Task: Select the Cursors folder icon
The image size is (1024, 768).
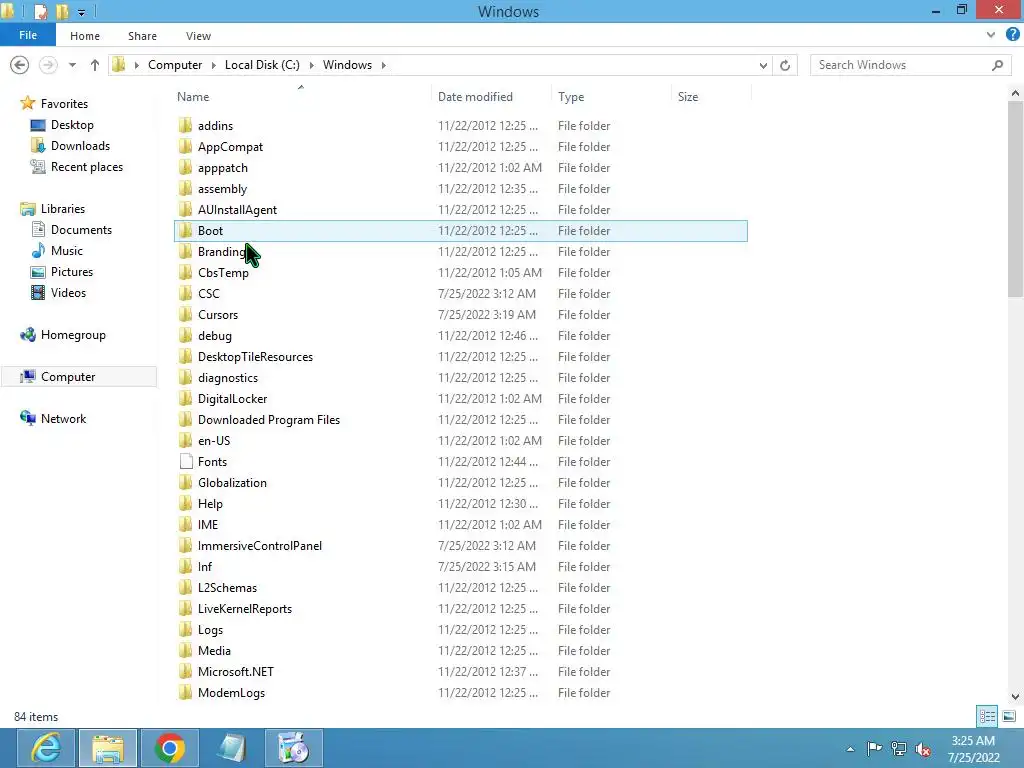Action: pos(185,315)
